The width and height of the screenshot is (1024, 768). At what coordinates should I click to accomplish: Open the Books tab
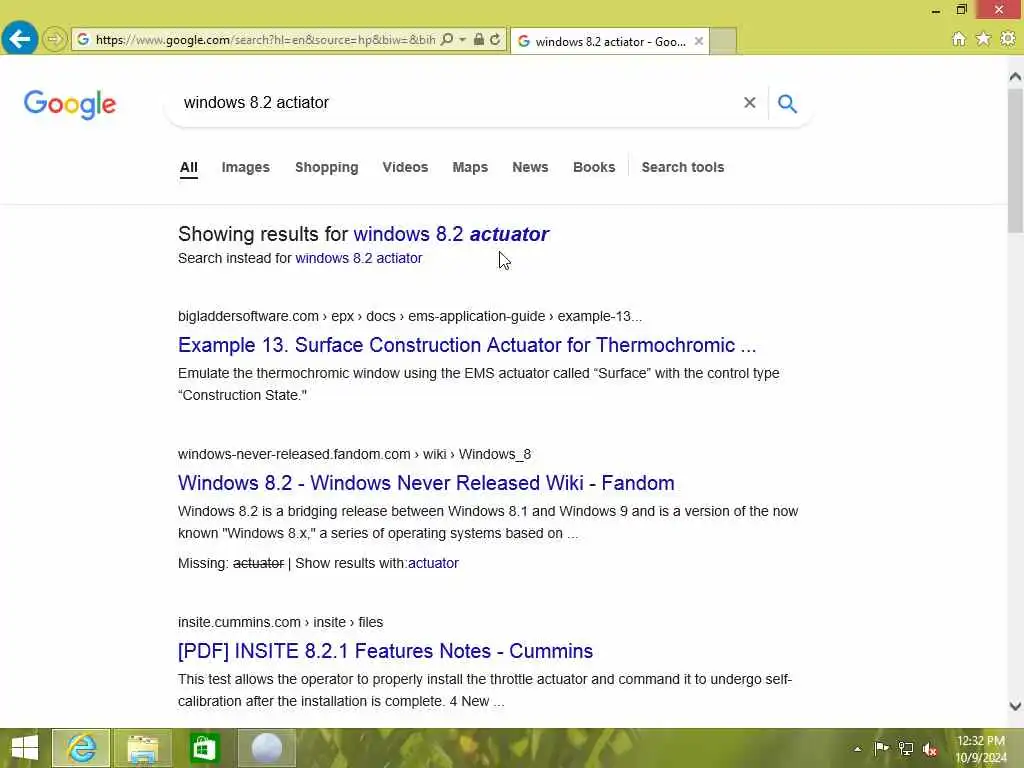pos(594,167)
